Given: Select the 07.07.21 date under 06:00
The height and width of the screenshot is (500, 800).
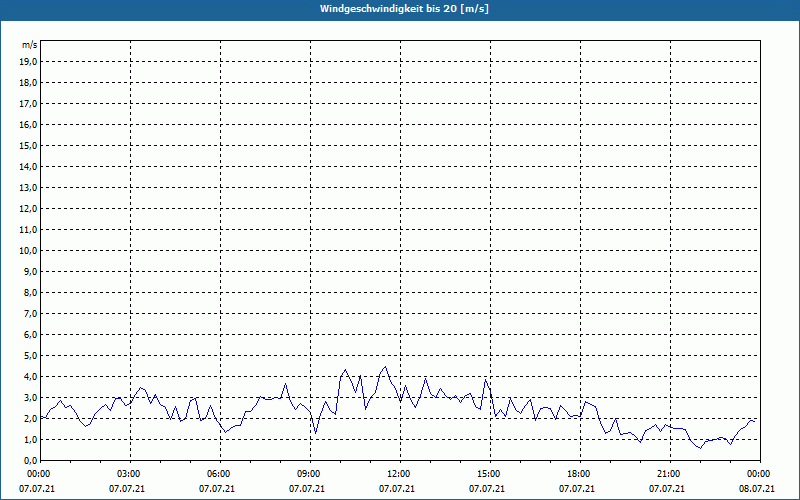Looking at the screenshot, I should point(216,489).
